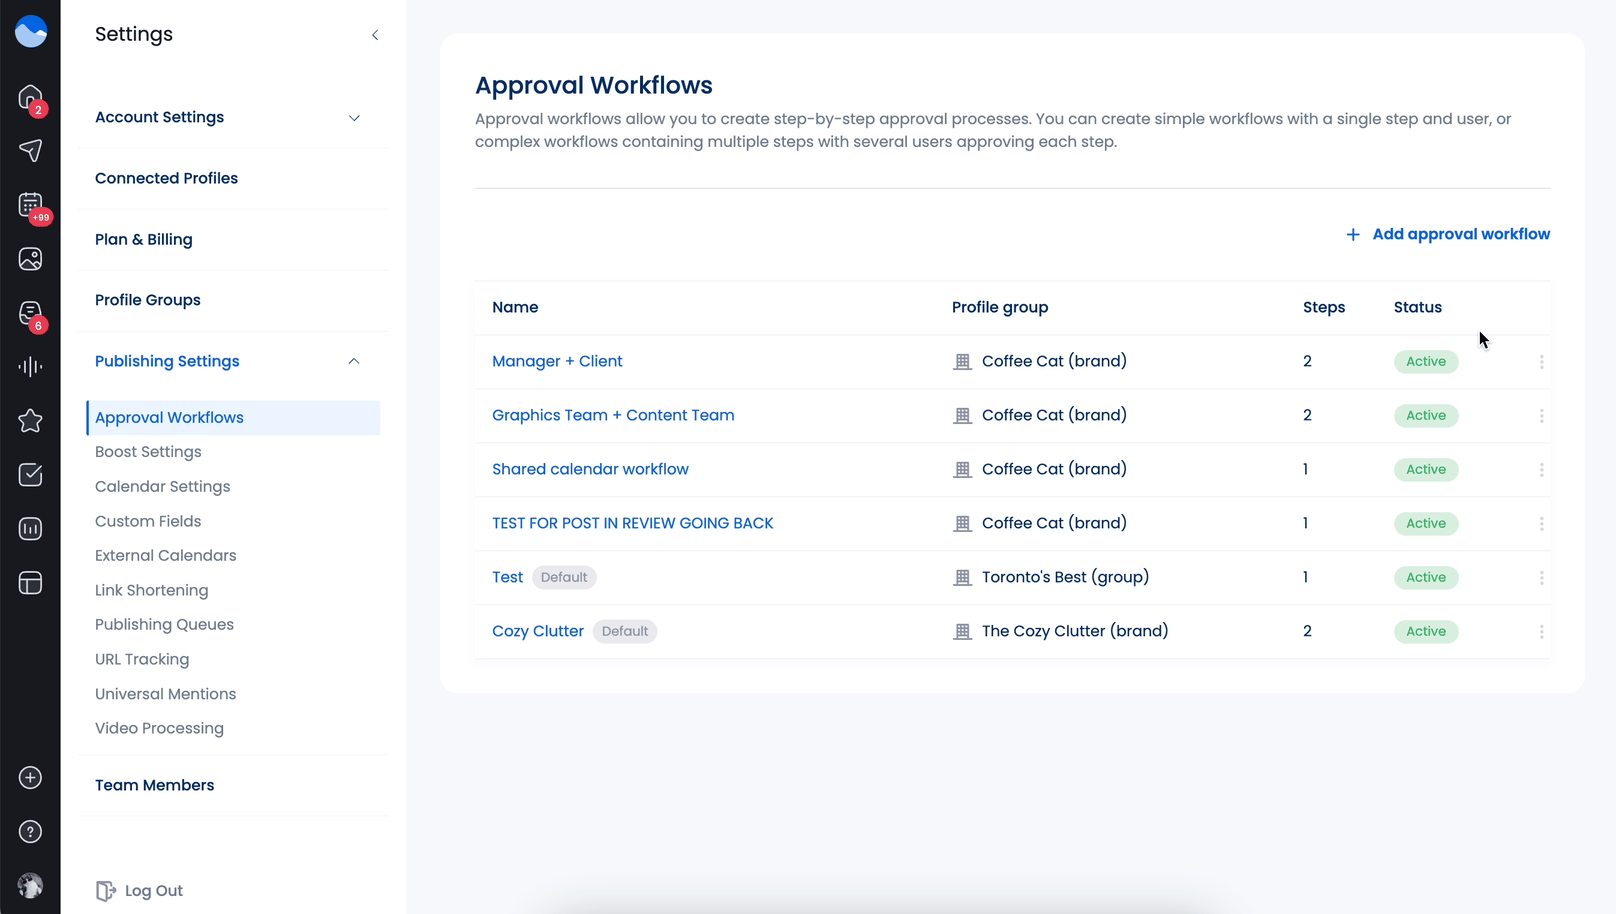Viewport: 1616px width, 914px height.
Task: Click Add approval workflow
Action: [x=1448, y=234]
